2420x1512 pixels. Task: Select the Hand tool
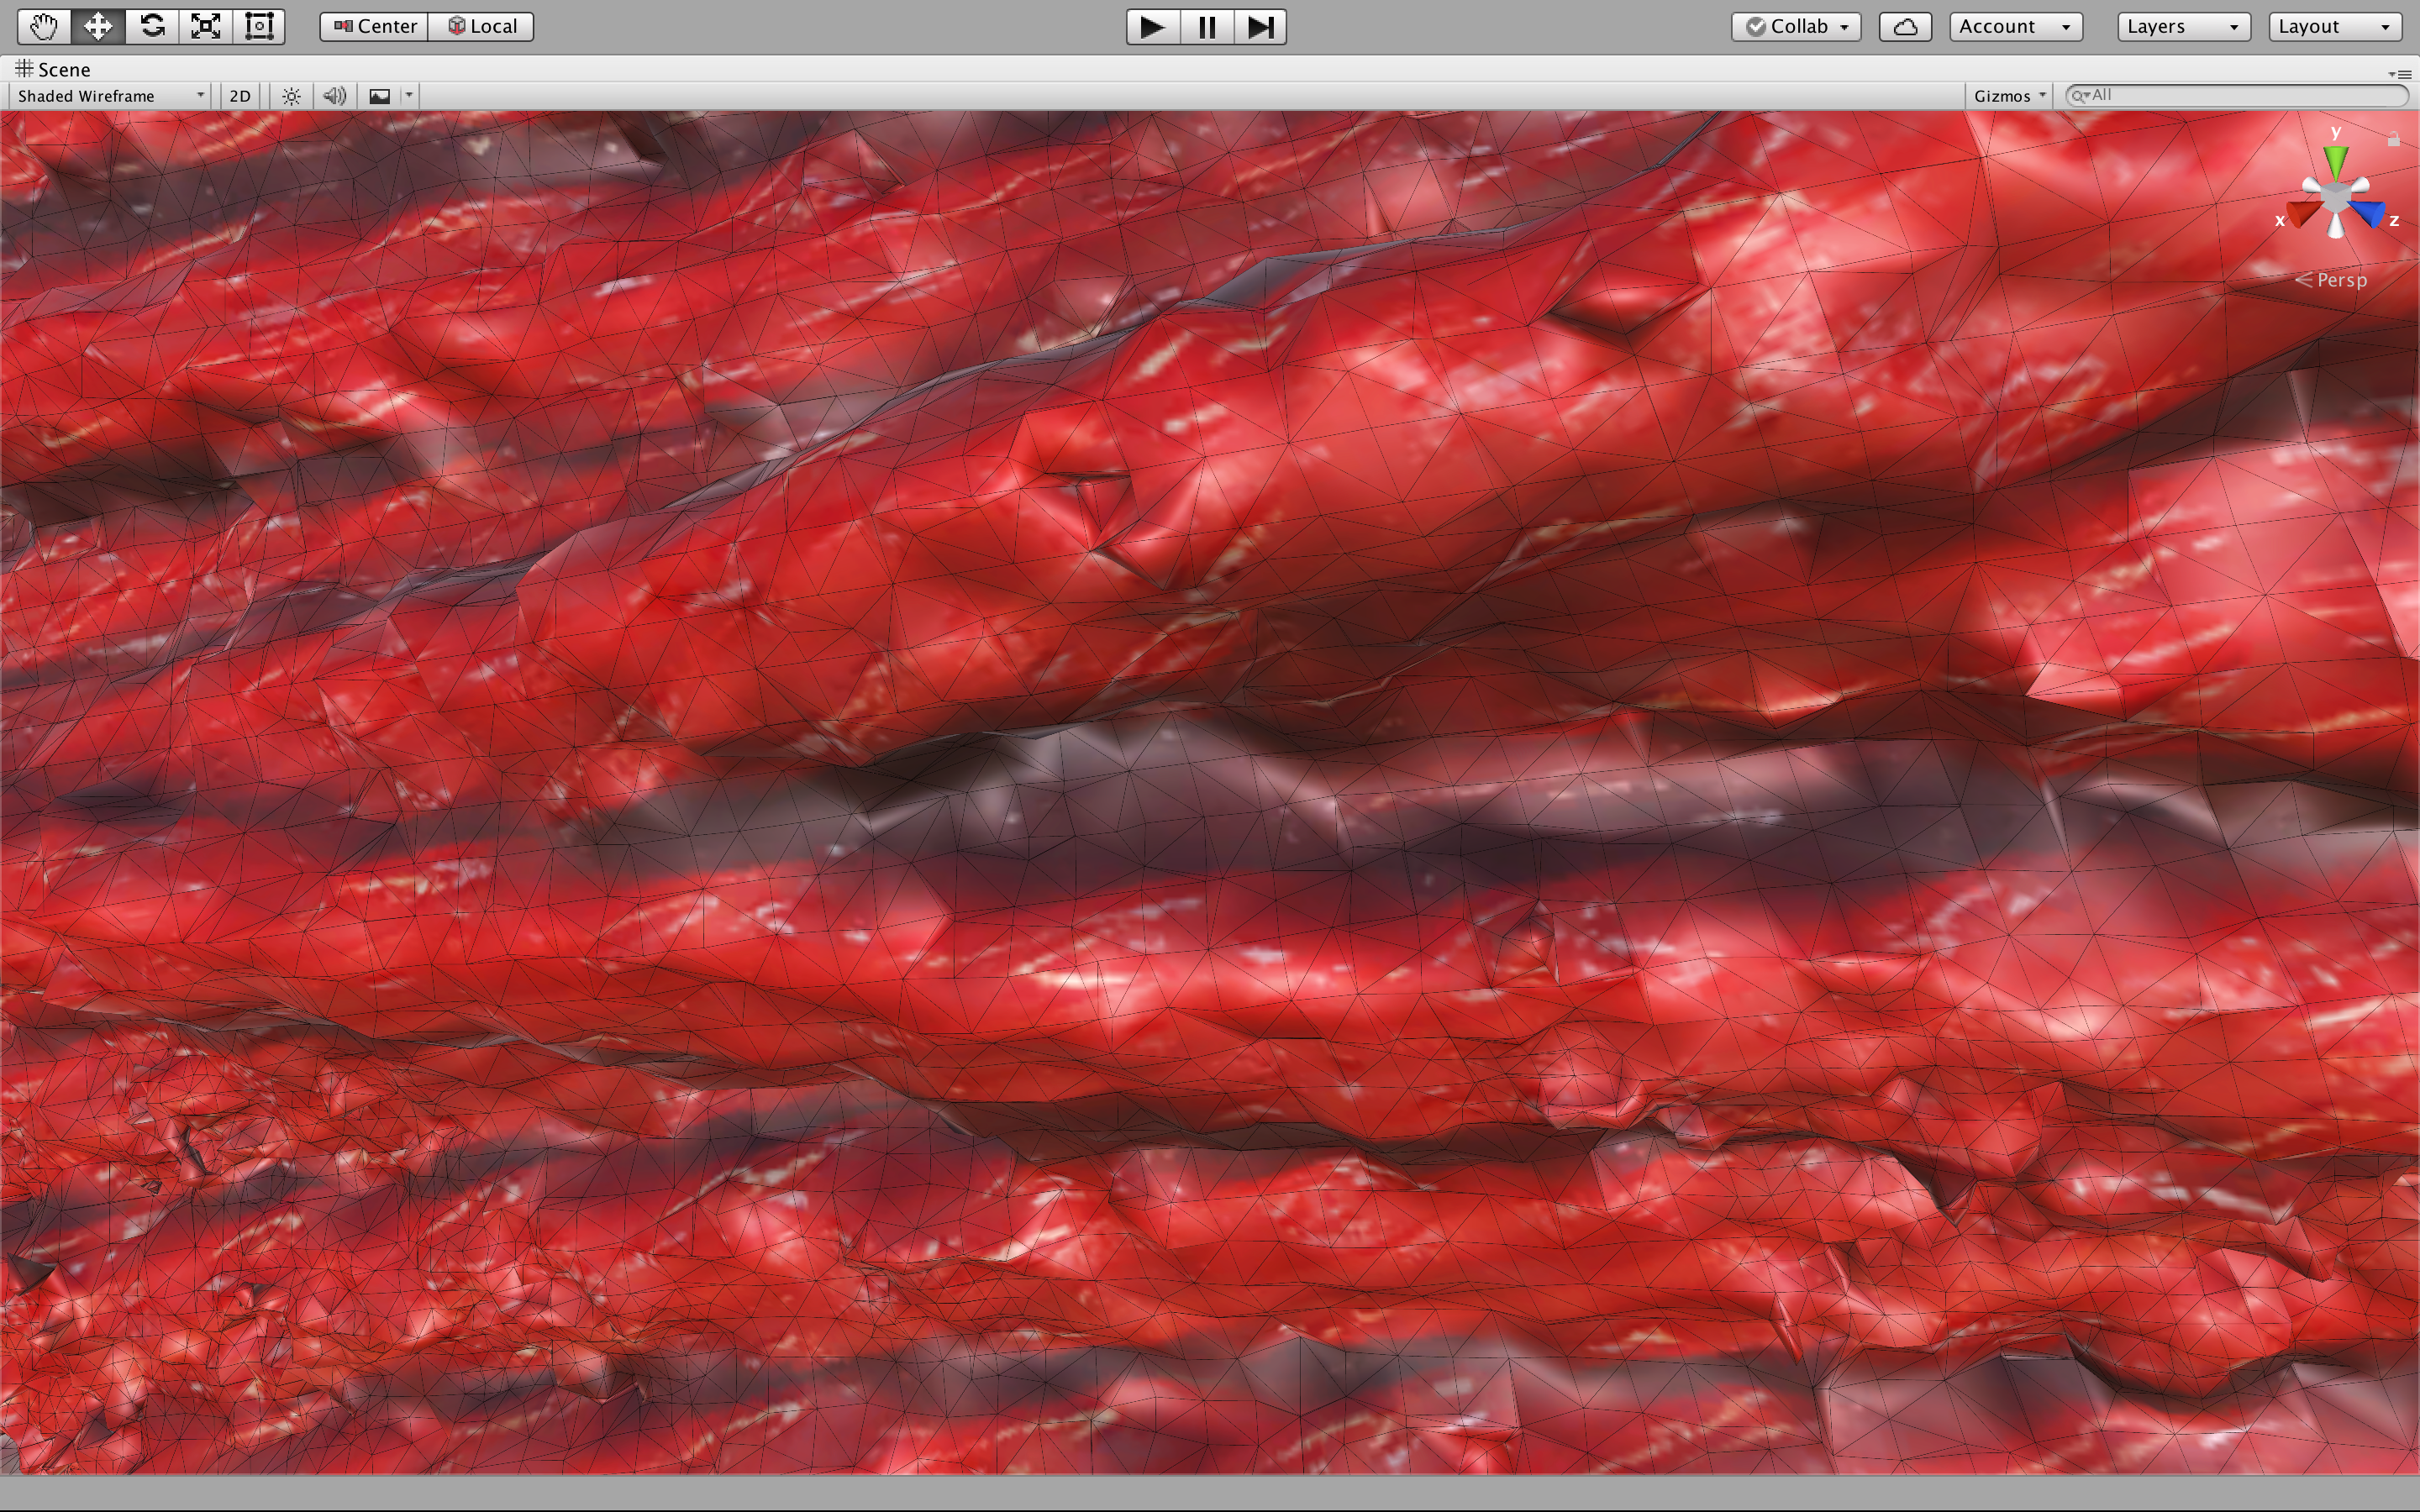pos(43,26)
